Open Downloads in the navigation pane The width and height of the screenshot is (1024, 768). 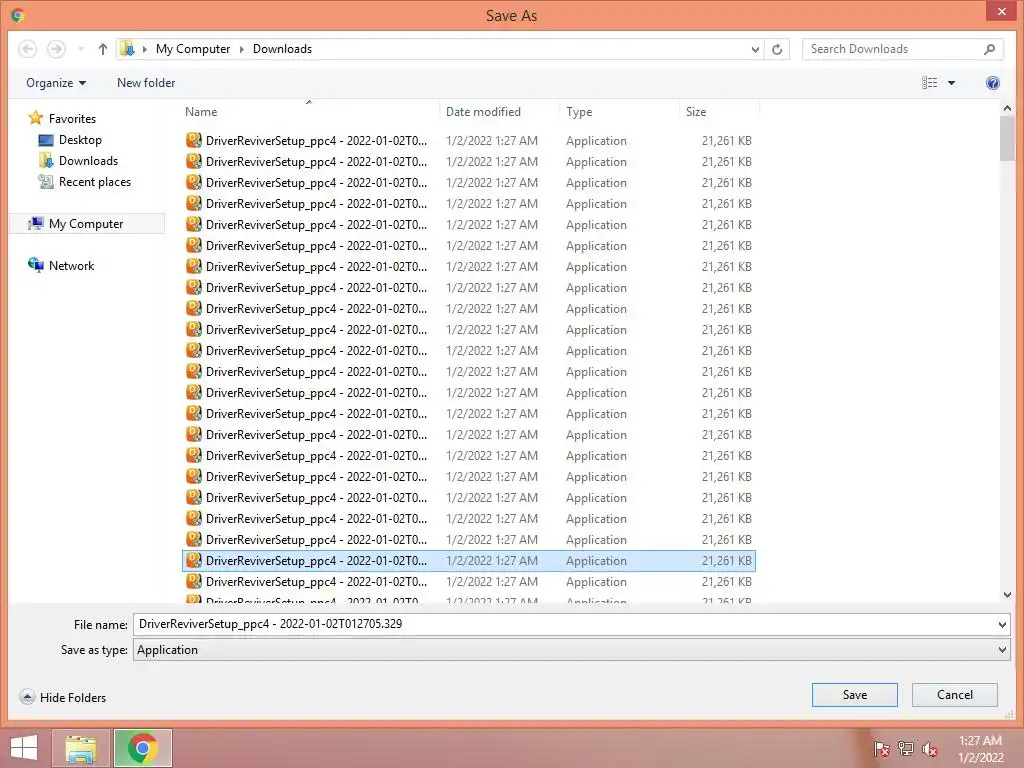[89, 161]
